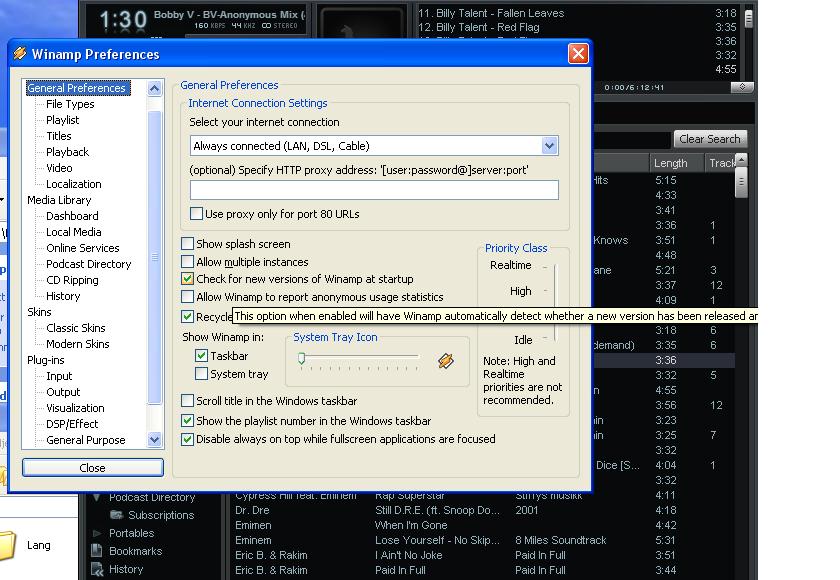
Task: Open the Playback preferences page
Action: [68, 152]
